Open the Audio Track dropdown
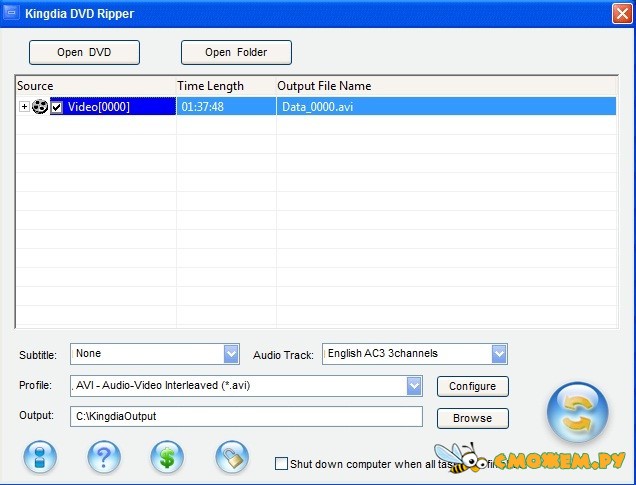Screen dimensions: 636x485 pyautogui.click(x=499, y=354)
